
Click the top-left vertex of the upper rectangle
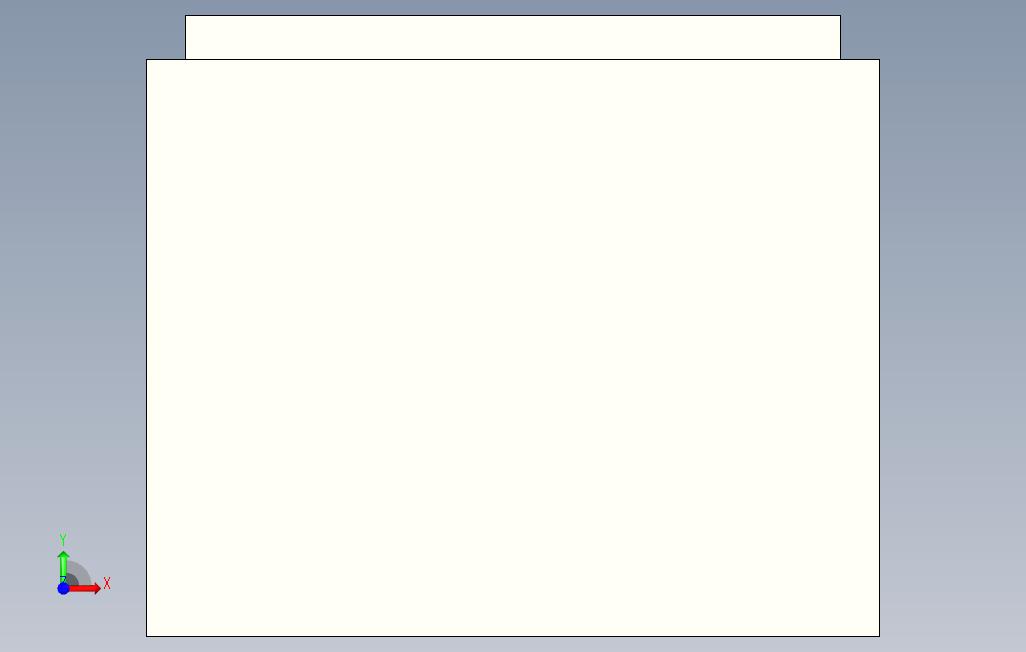185,15
